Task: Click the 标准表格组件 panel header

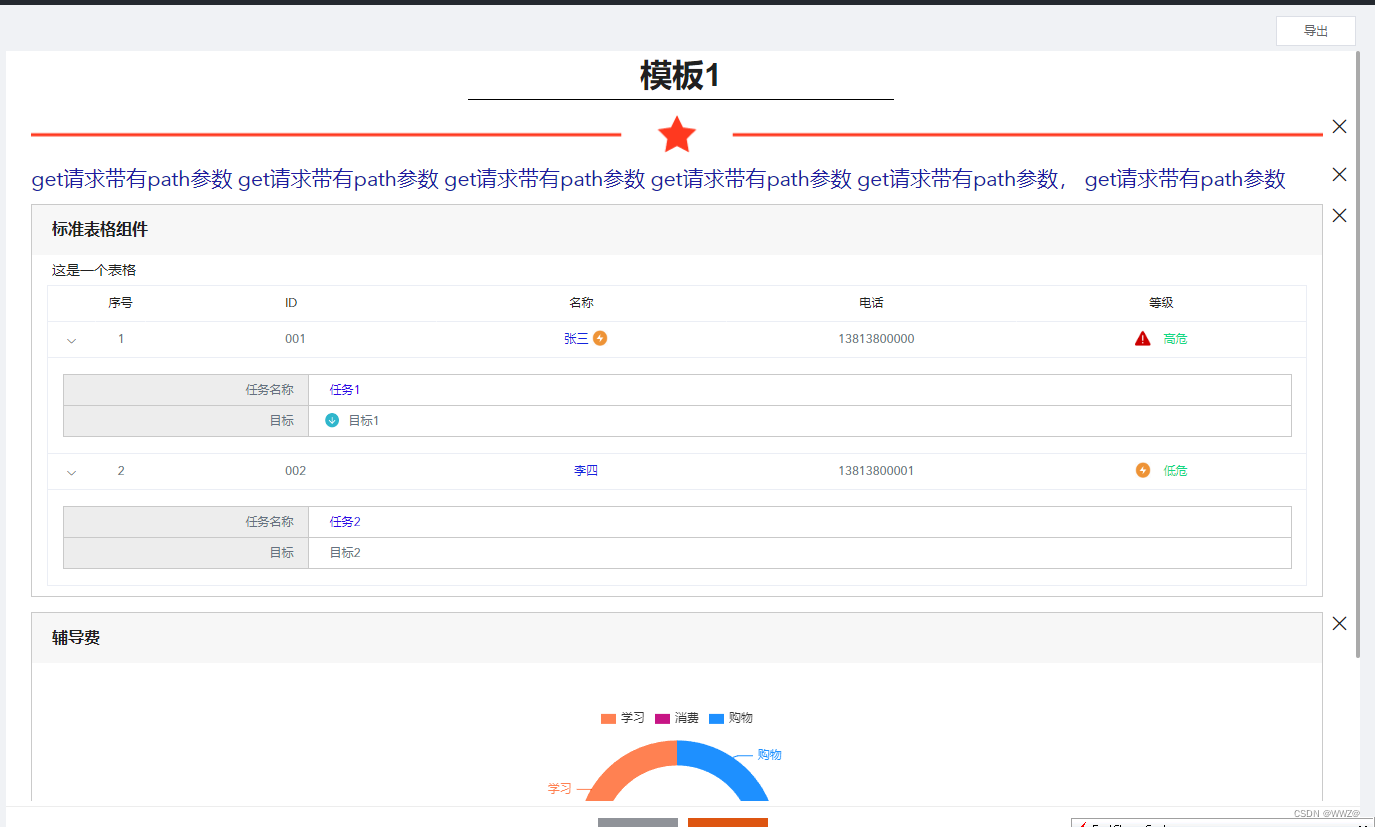Action: click(x=97, y=229)
